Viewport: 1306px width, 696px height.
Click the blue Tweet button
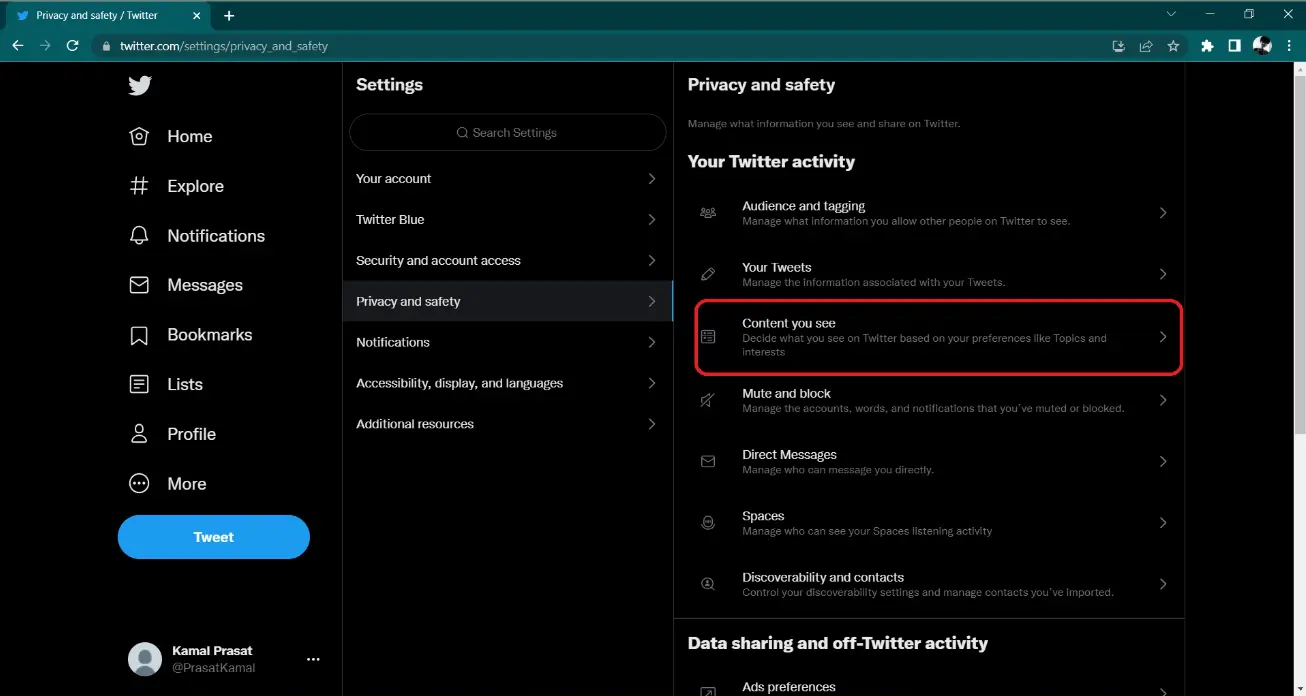214,537
